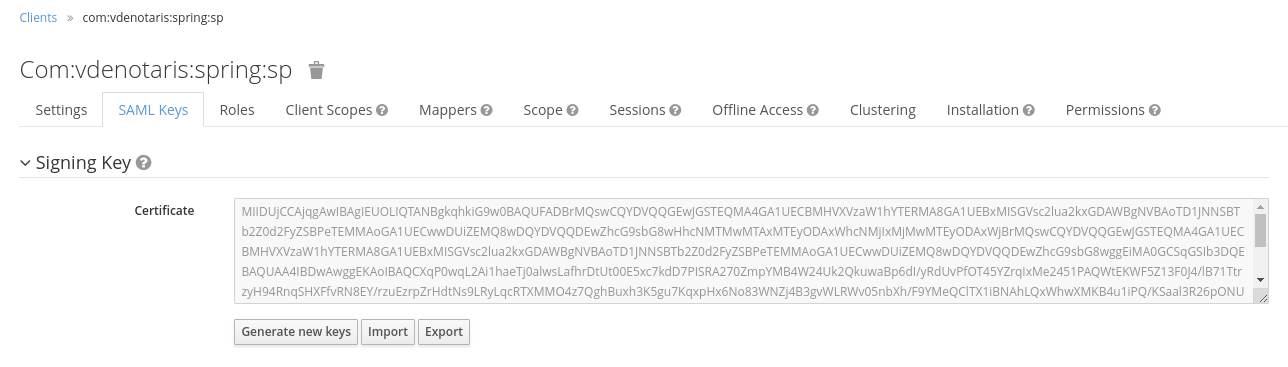Show help tooltip for Signing Key
Image resolution: width=1288 pixels, height=367 pixels.
pos(144,163)
